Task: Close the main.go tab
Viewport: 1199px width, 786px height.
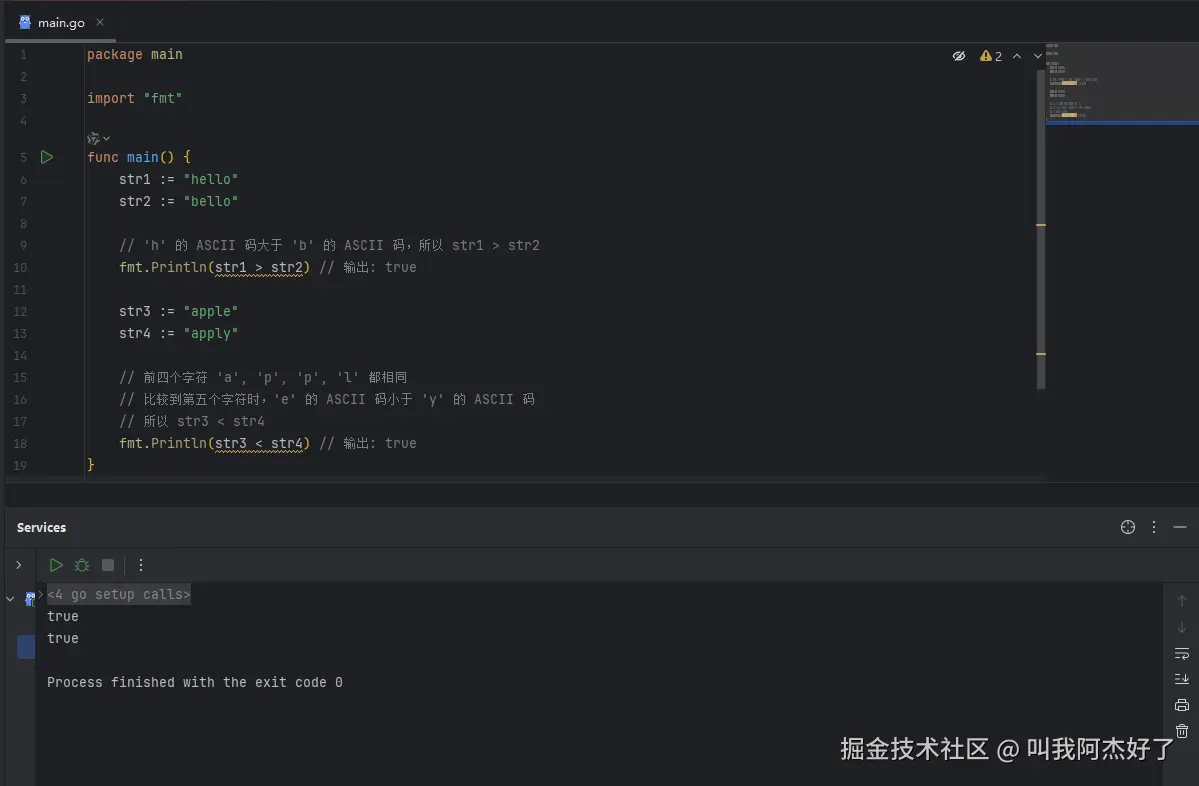Action: pyautogui.click(x=100, y=22)
